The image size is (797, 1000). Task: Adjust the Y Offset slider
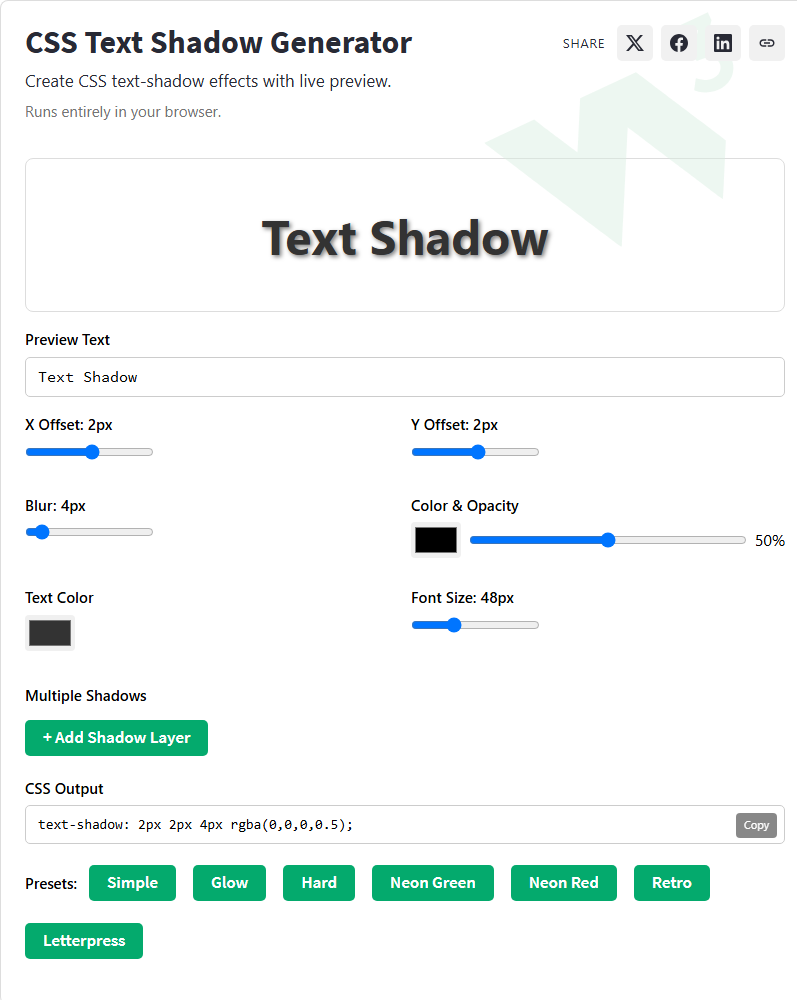coord(475,452)
